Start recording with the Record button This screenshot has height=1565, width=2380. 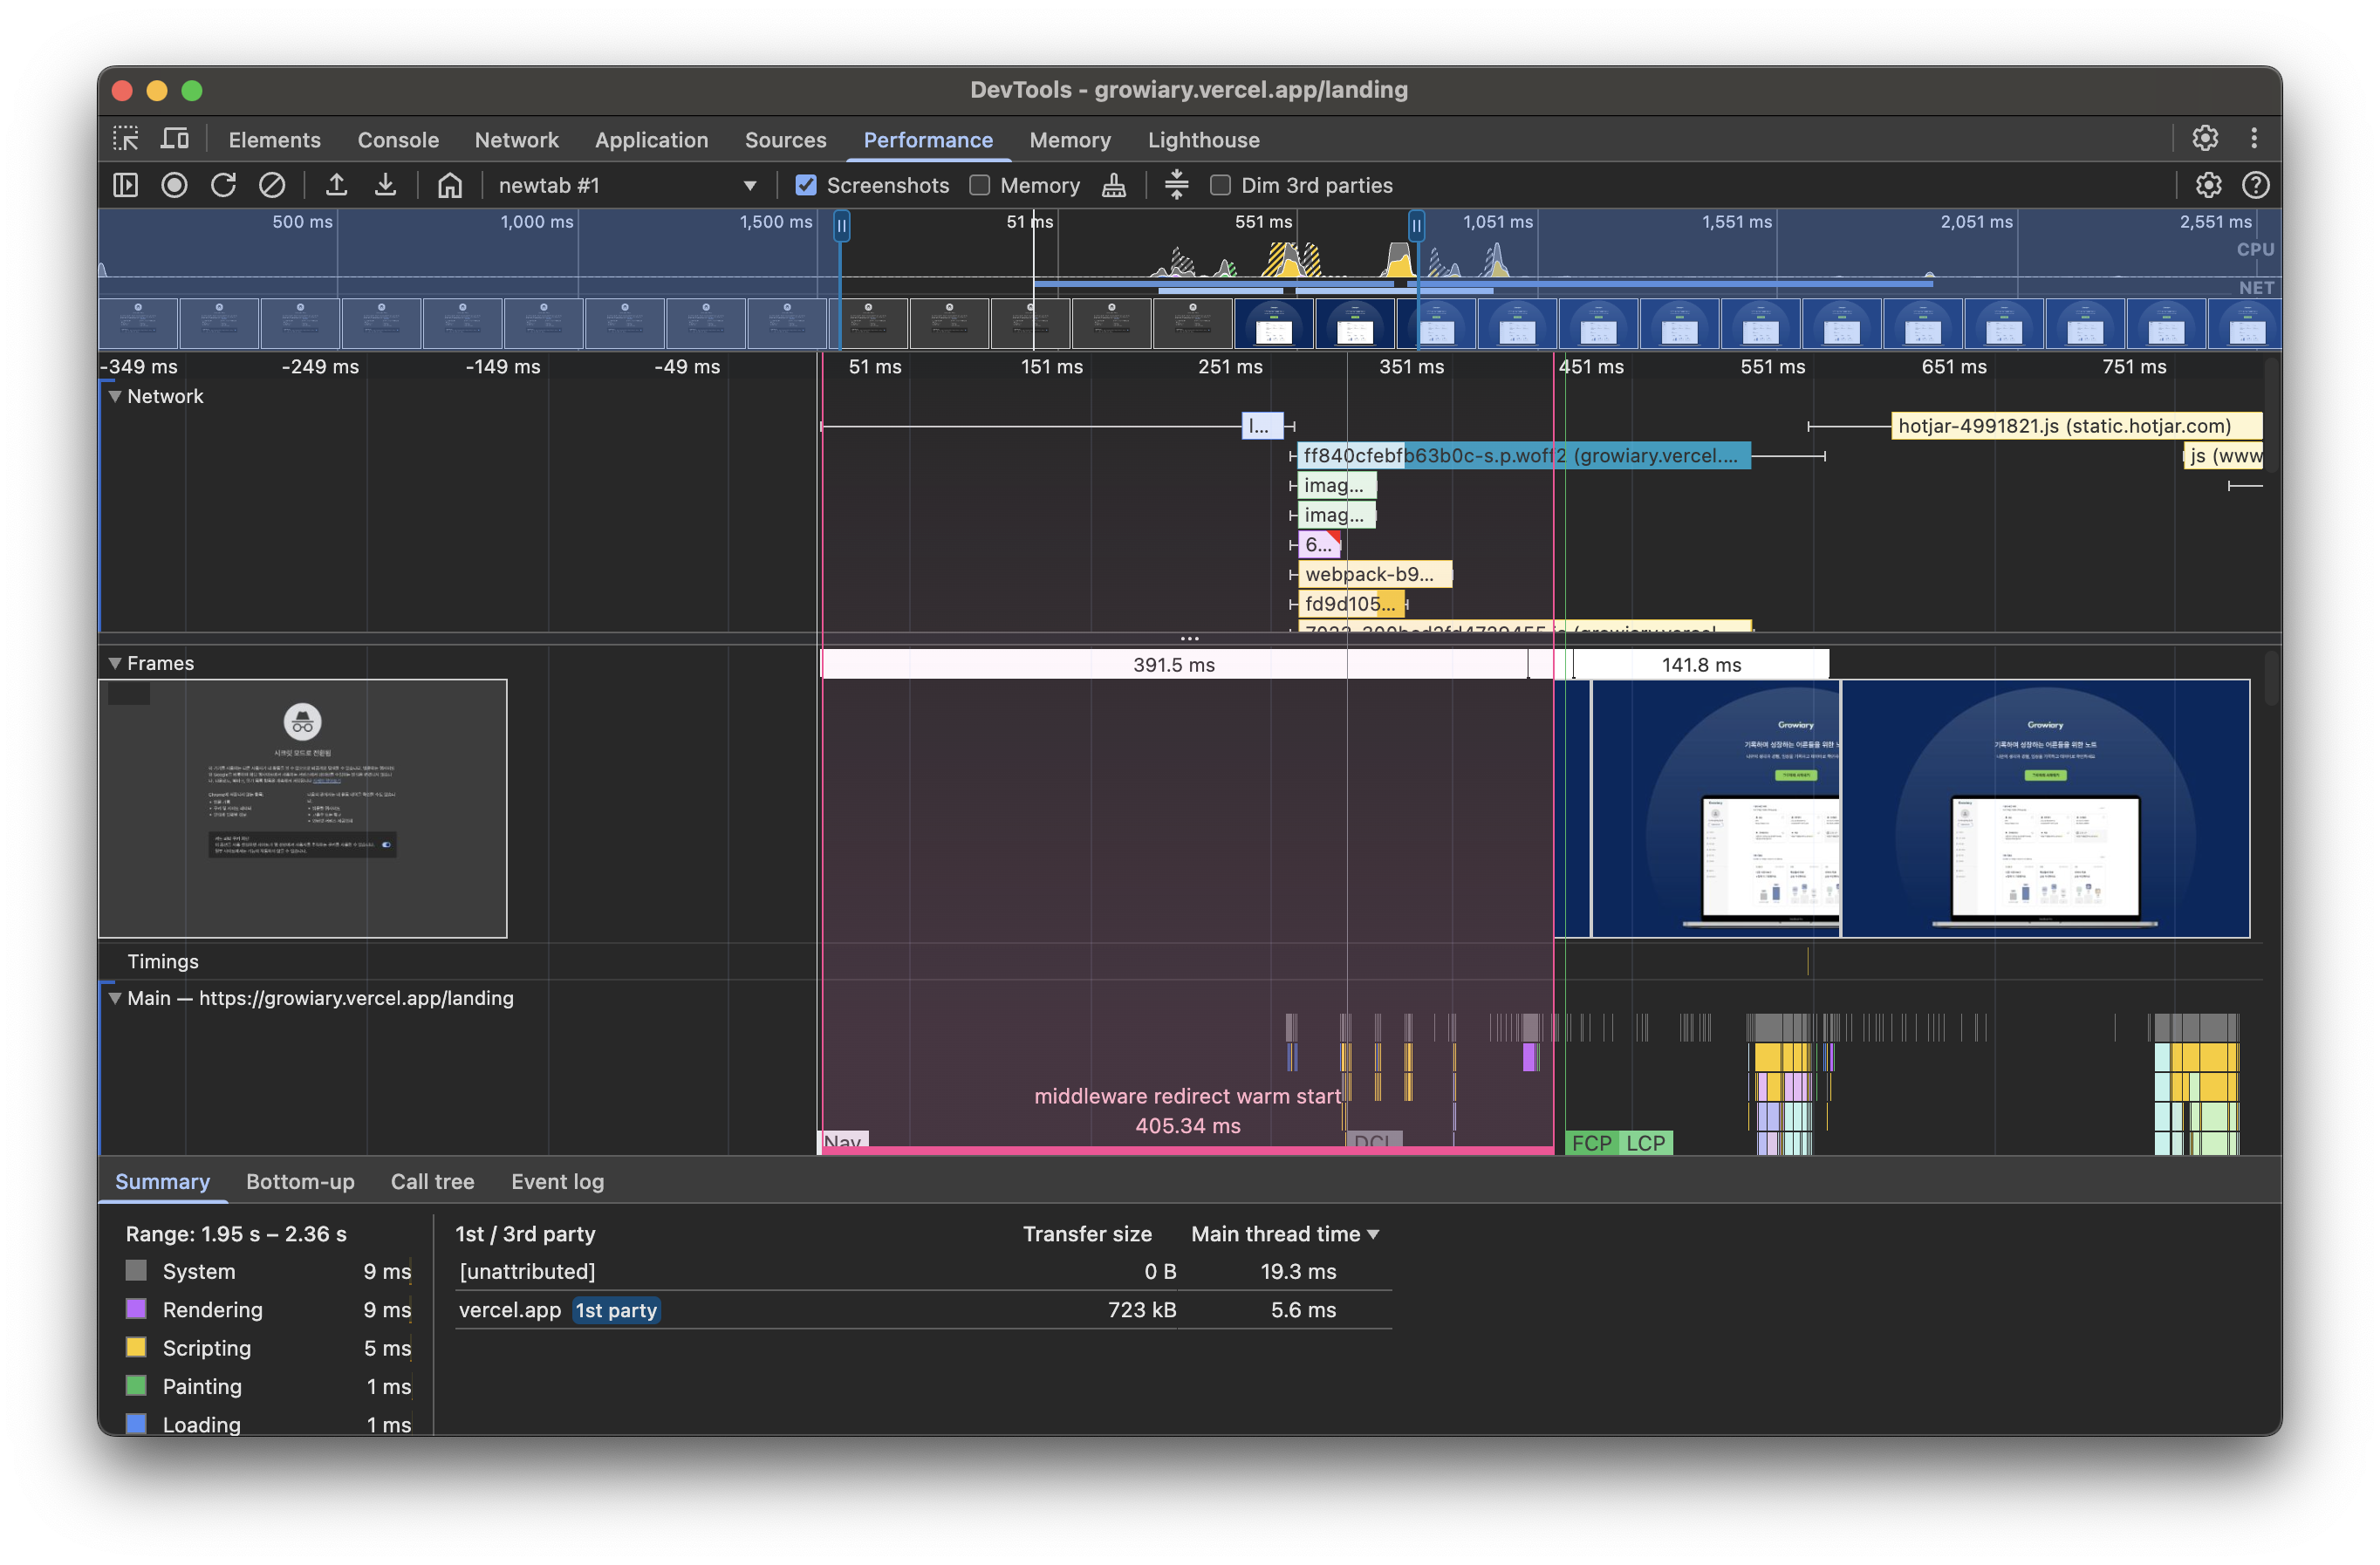tap(175, 185)
